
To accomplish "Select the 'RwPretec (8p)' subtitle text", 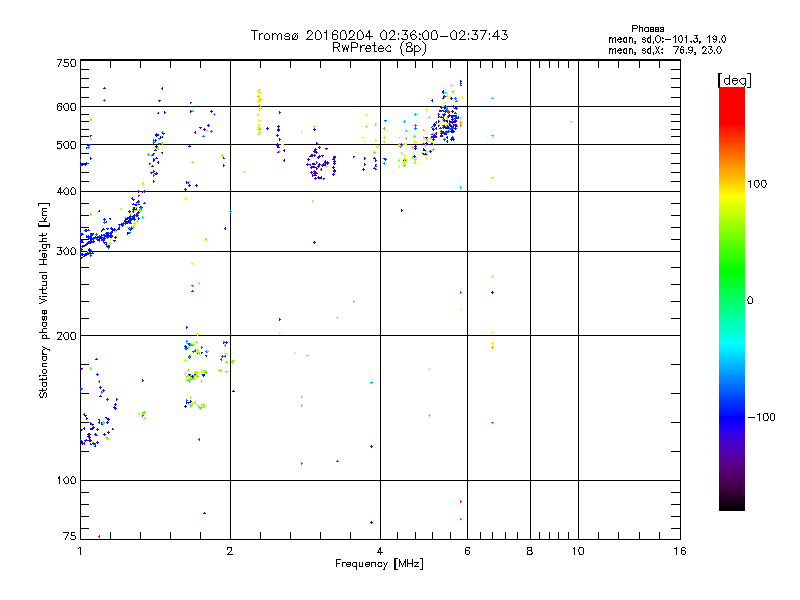I will (379, 48).
